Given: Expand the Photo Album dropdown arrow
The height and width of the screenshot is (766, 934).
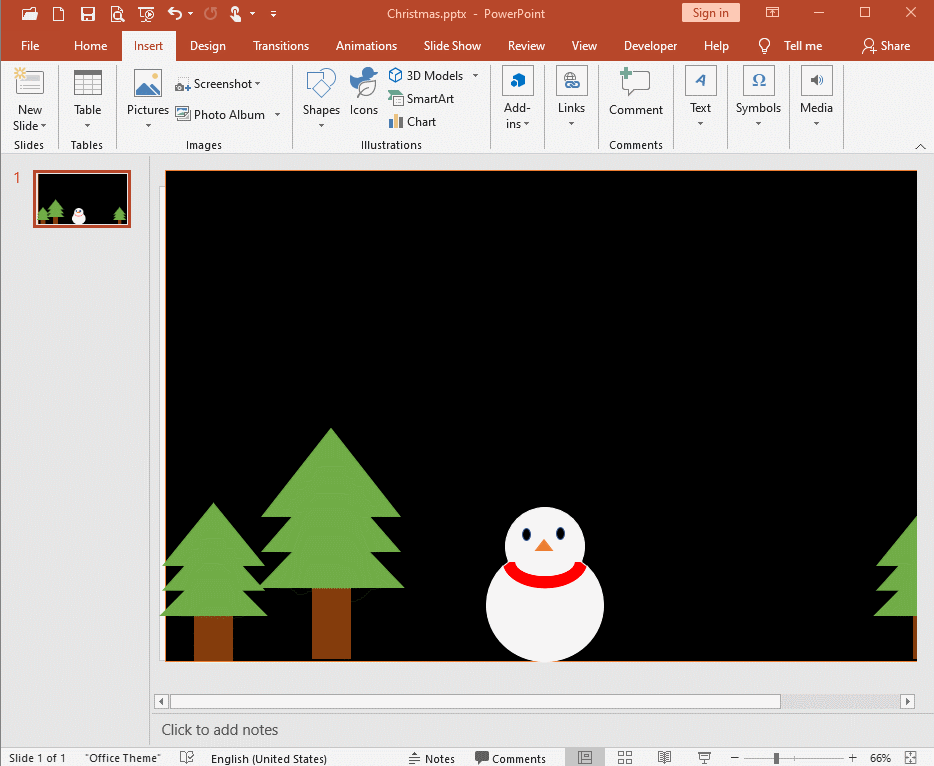Looking at the screenshot, I should click(x=278, y=114).
